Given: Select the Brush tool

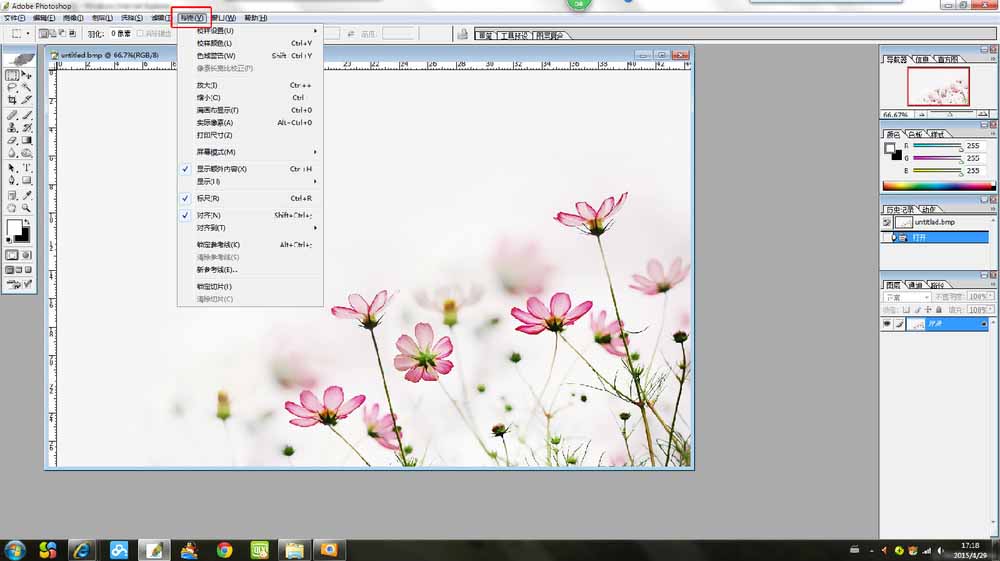Looking at the screenshot, I should pos(26,115).
